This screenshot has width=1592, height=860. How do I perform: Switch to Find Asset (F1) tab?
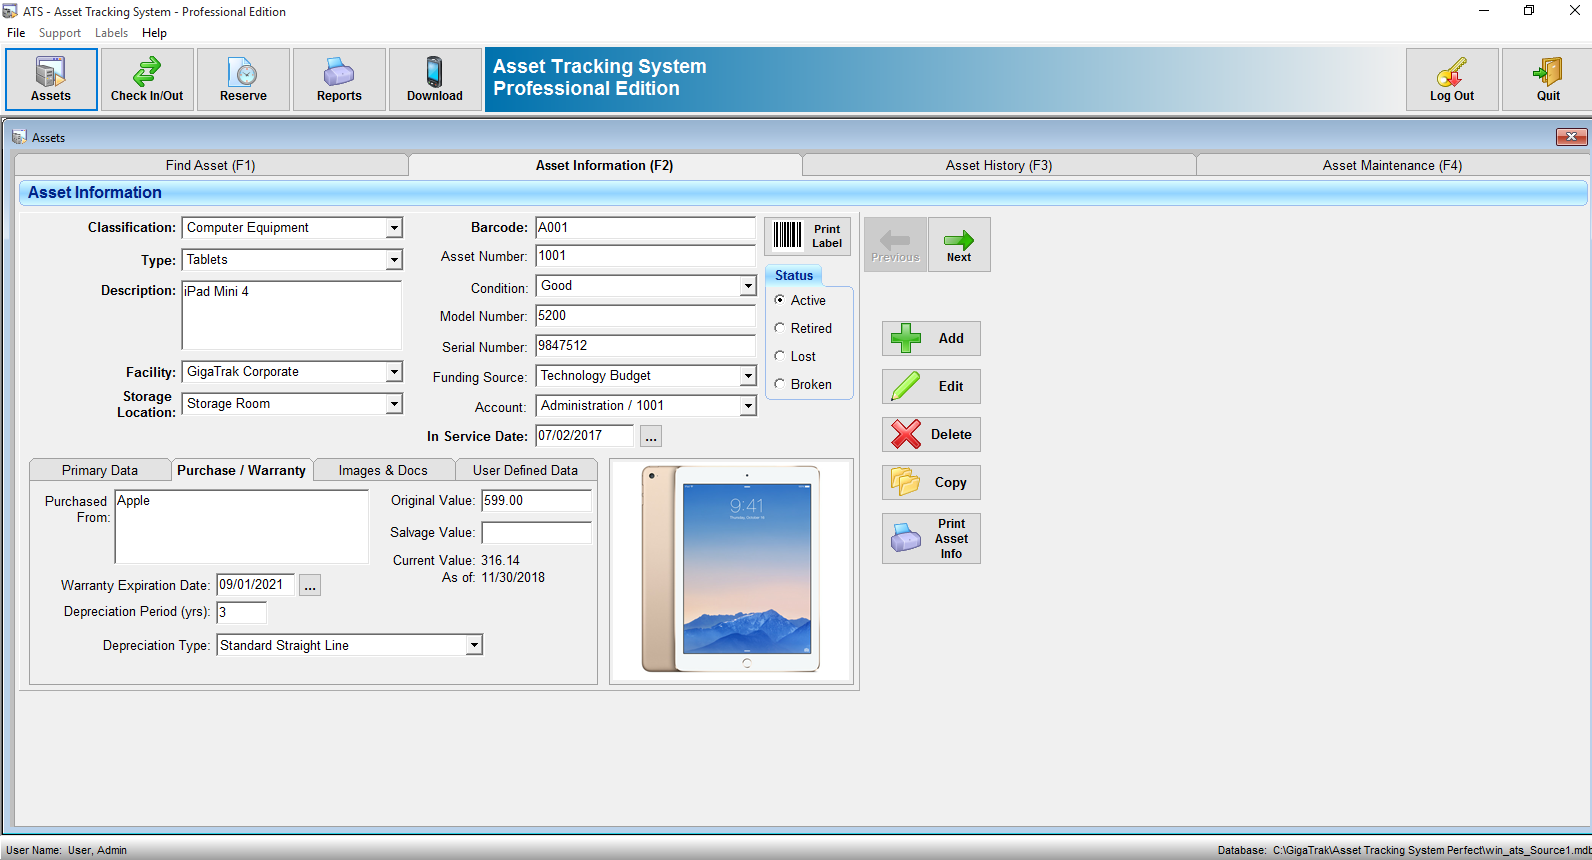211,165
